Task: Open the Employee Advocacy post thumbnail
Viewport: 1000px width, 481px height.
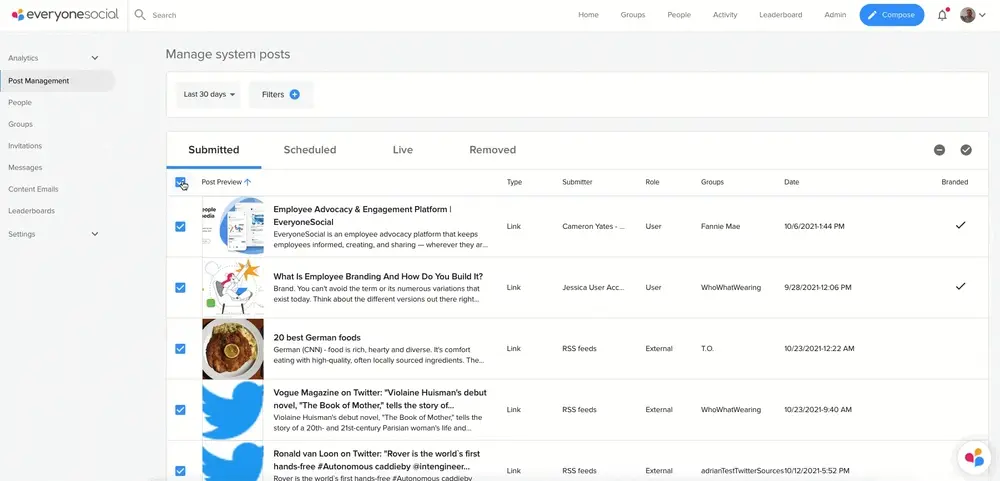Action: pos(233,226)
